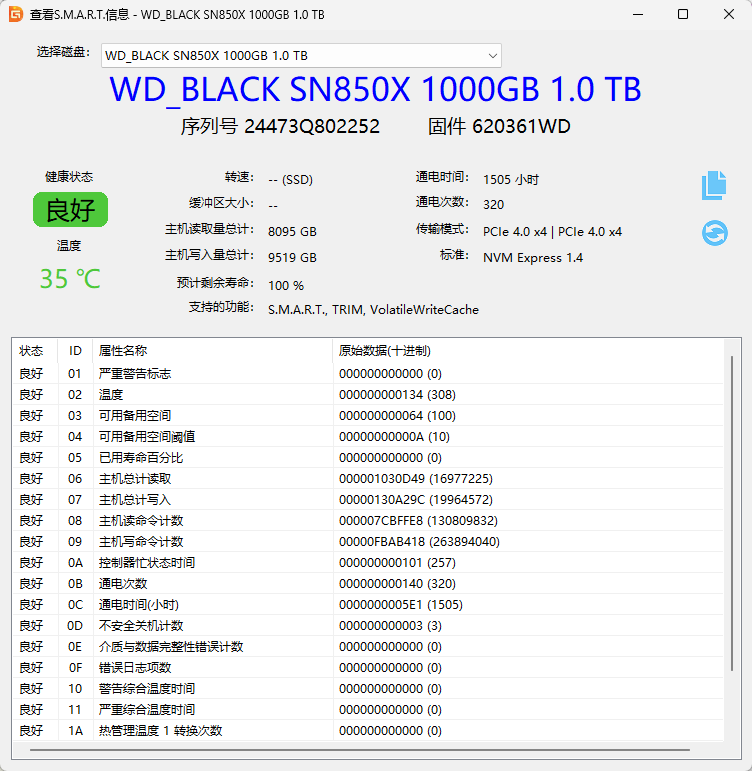Open the disk selection dropdown

(301, 56)
